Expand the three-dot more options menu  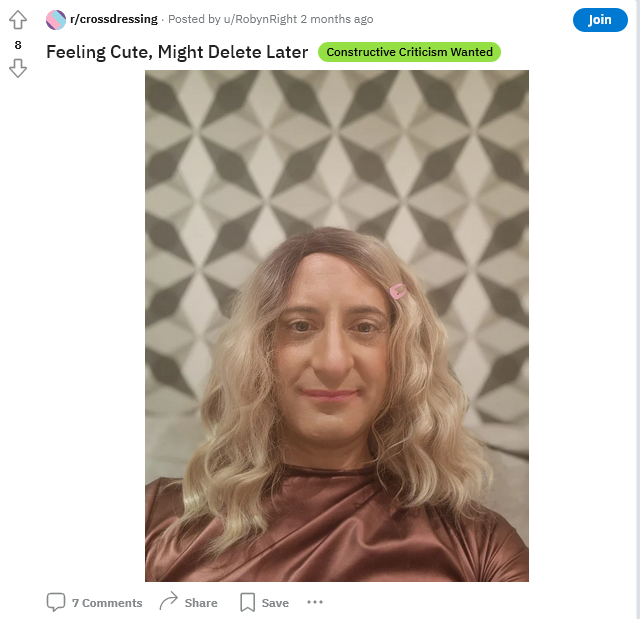point(315,602)
